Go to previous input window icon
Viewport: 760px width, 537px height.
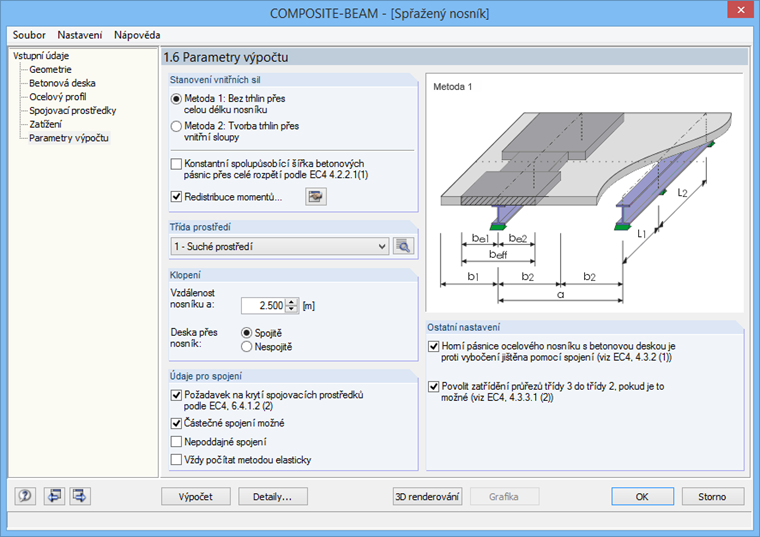(x=54, y=496)
